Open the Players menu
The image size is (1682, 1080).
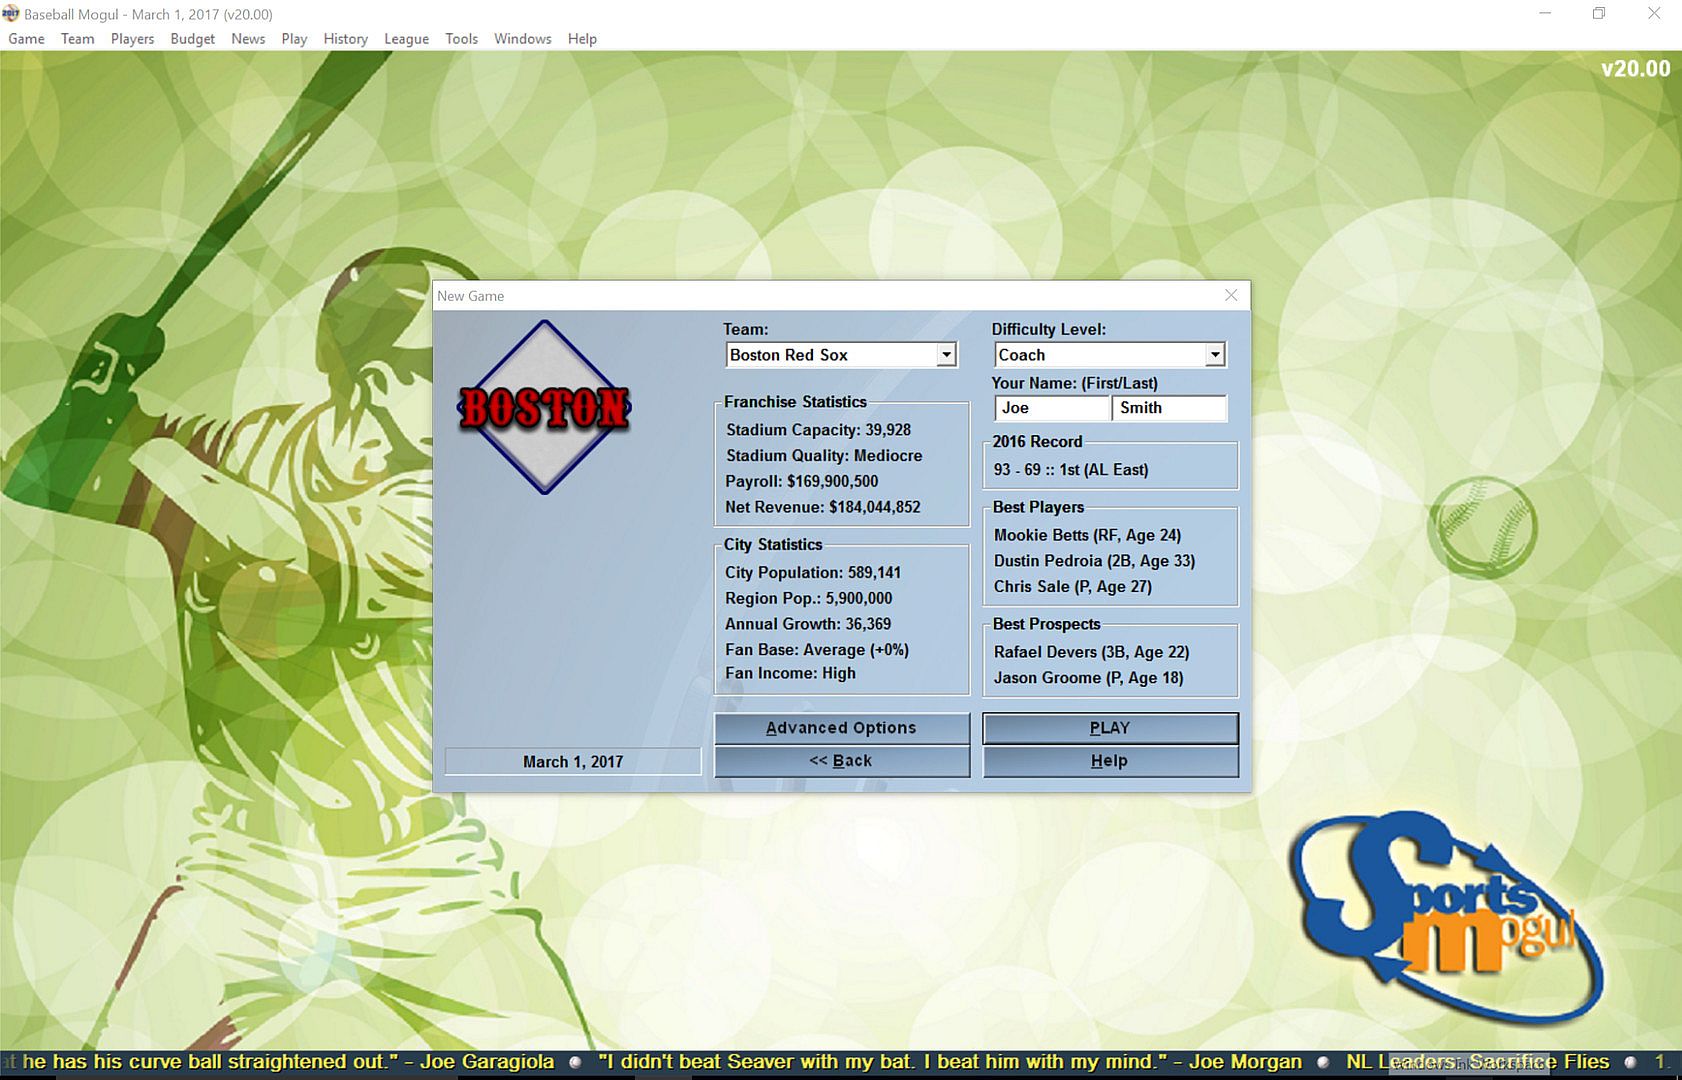132,39
